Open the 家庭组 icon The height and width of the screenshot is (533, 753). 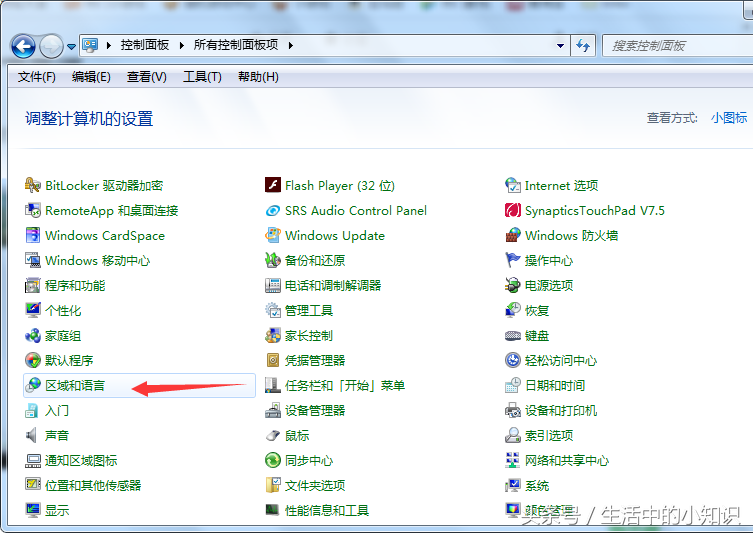(x=33, y=335)
